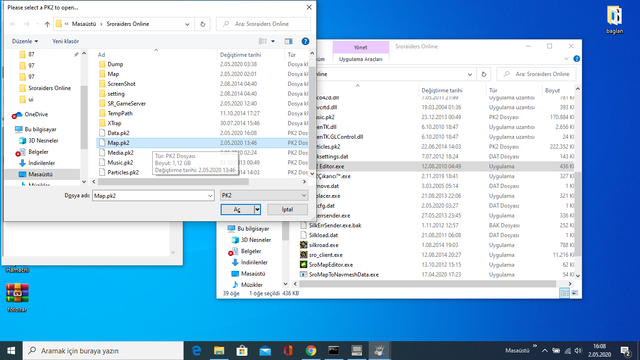The width and height of the screenshot is (640, 360).
Task: Switch Explorer to large icons view
Action: tap(575, 293)
